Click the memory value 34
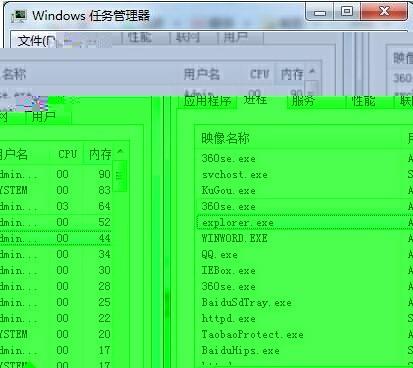This screenshot has height=368, width=413. tap(104, 254)
